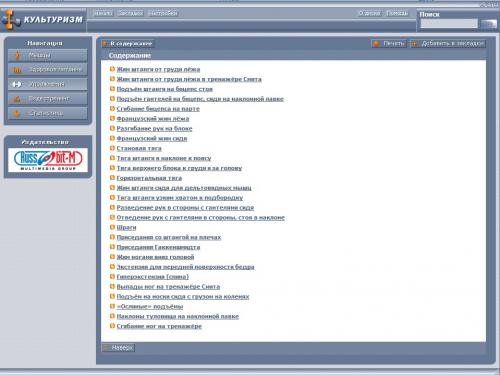The image size is (500, 375).
Task: Open link Экстензия для передней поверхности бедра
Action: [x=185, y=267]
